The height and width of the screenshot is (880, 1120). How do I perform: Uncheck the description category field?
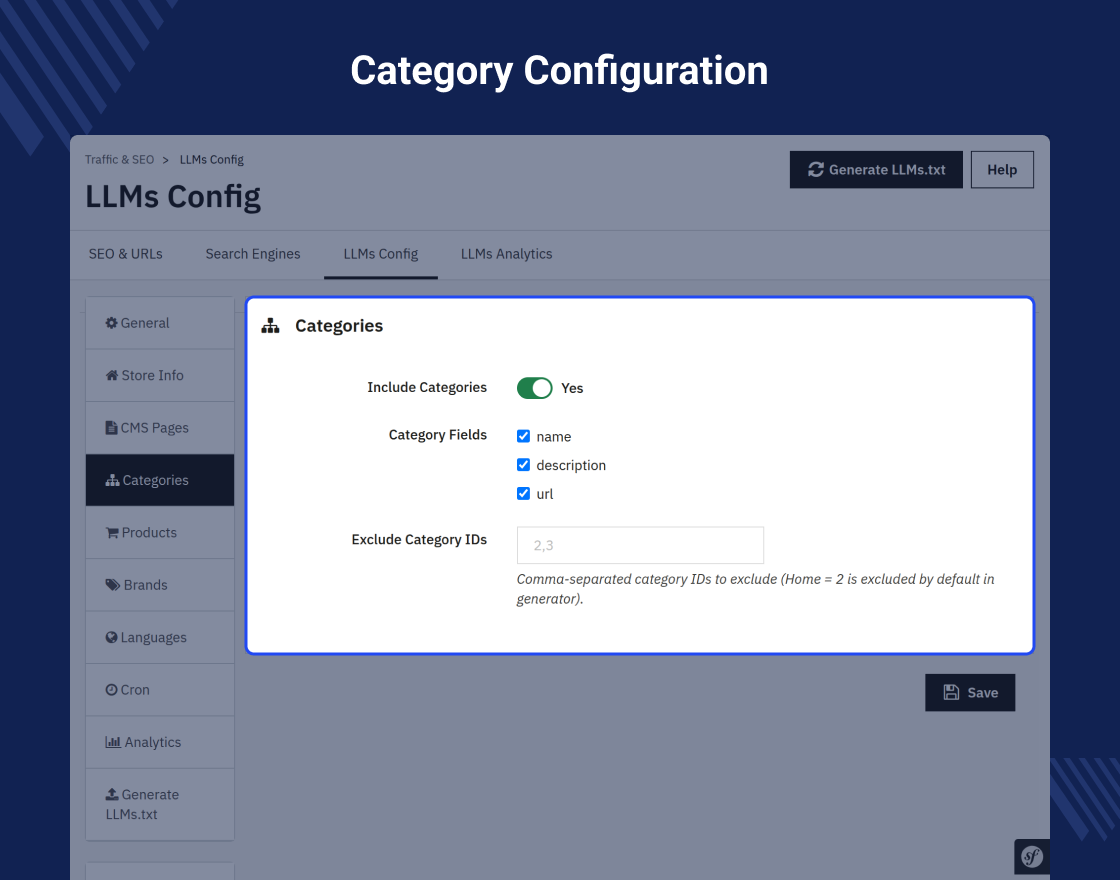coord(524,465)
